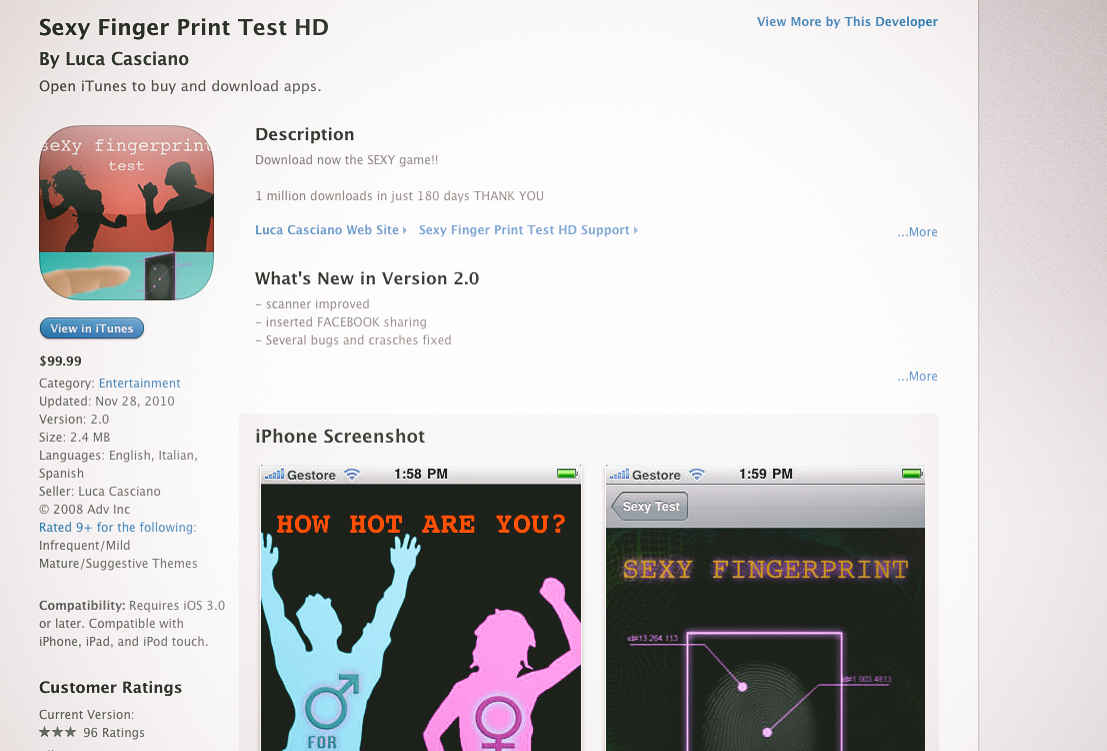Click the 'Compatibility:' label

pos(82,606)
